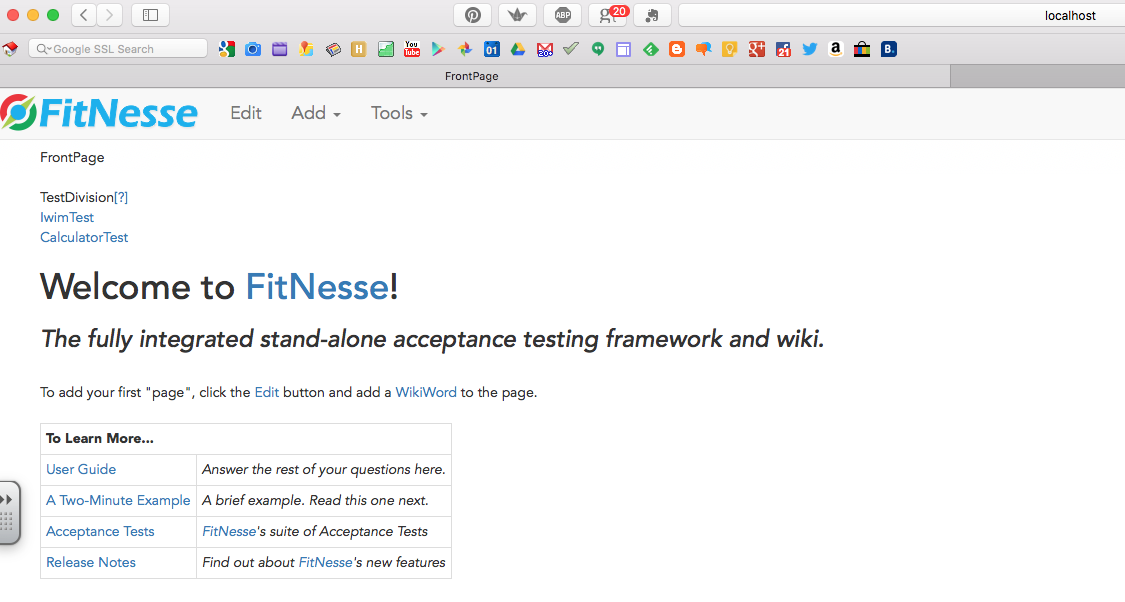The height and width of the screenshot is (602, 1125).
Task: Open the YouTube bookmark
Action: coord(412,49)
